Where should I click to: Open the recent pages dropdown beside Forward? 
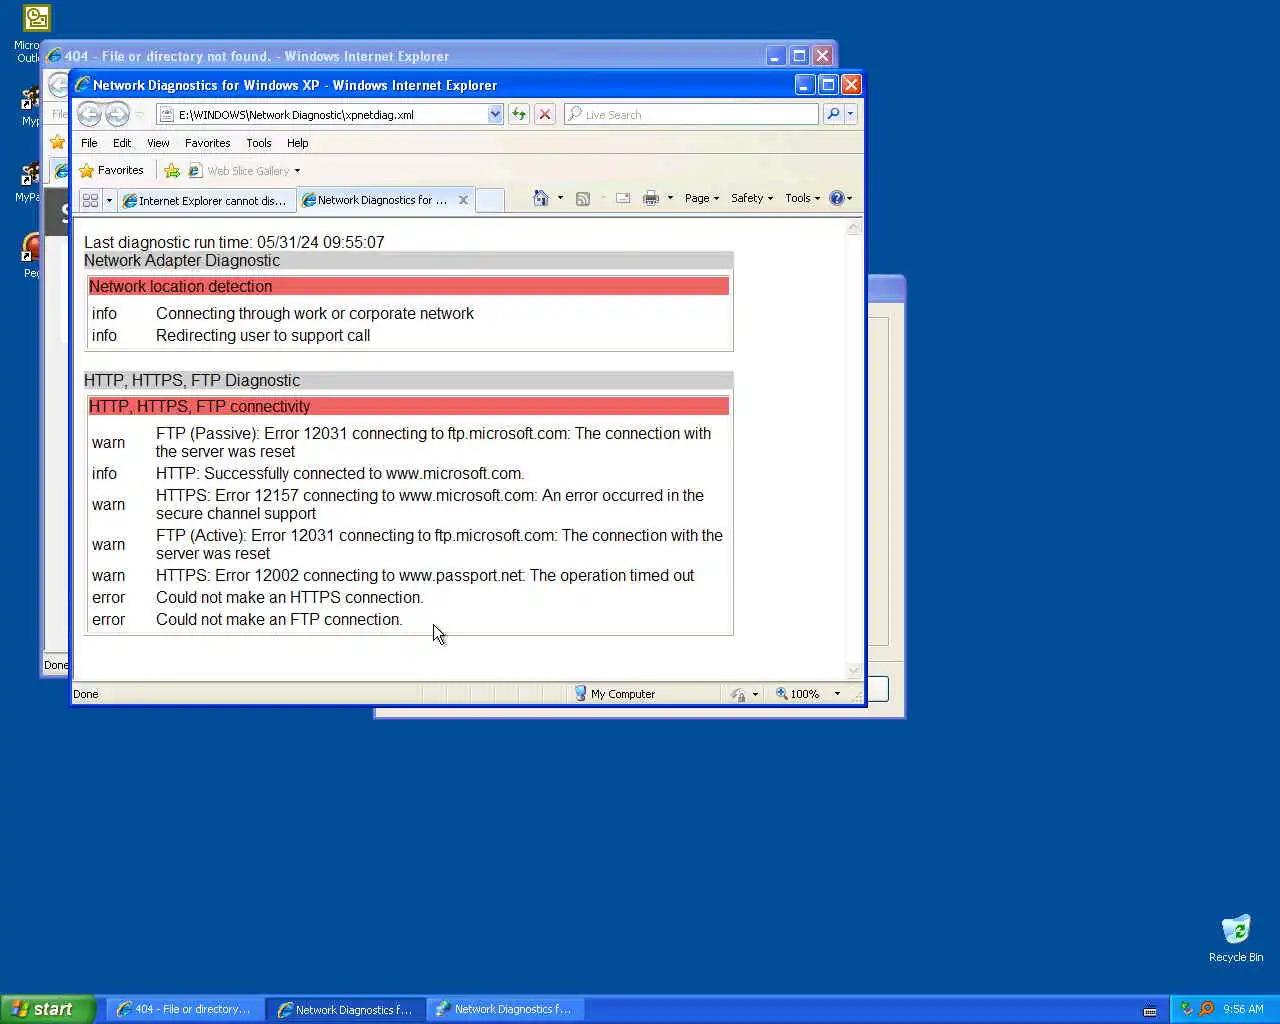click(x=139, y=114)
